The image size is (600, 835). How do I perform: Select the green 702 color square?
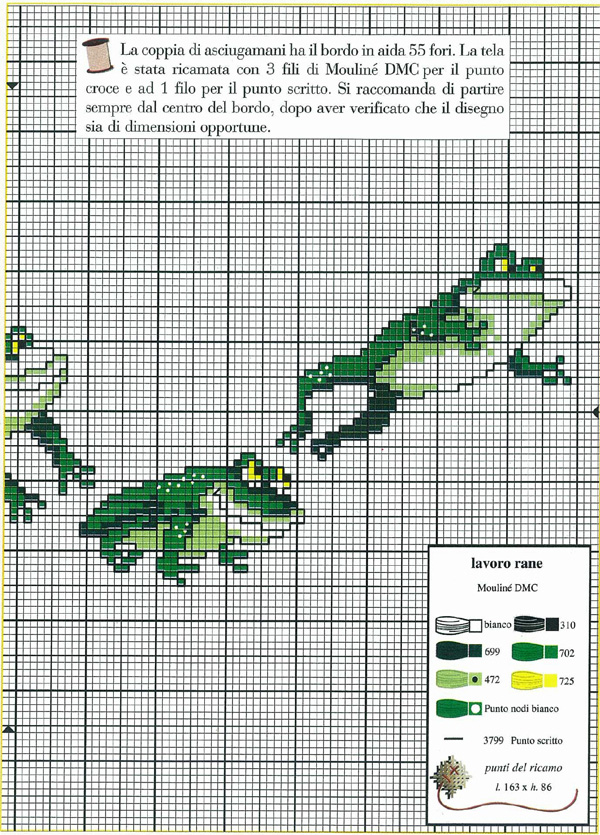pyautogui.click(x=550, y=652)
